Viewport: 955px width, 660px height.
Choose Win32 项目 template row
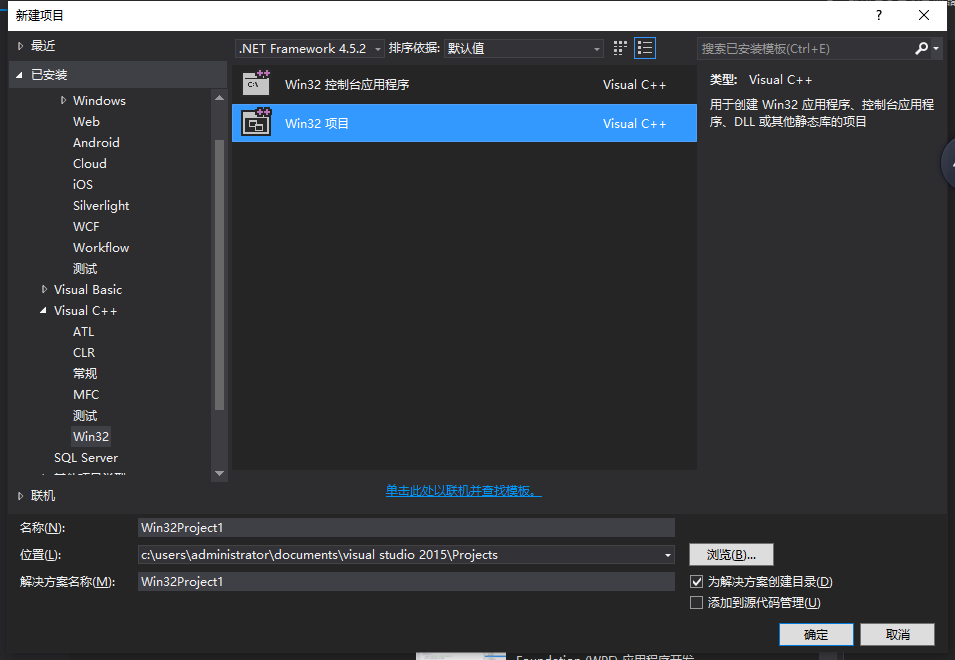click(464, 123)
